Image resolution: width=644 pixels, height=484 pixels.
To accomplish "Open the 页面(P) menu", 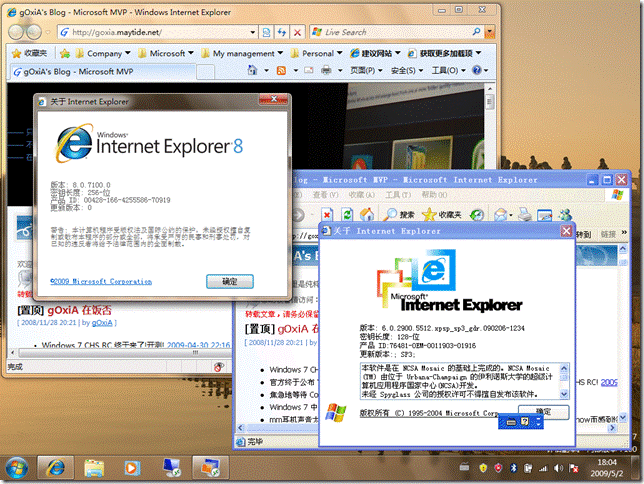I will 366,71.
